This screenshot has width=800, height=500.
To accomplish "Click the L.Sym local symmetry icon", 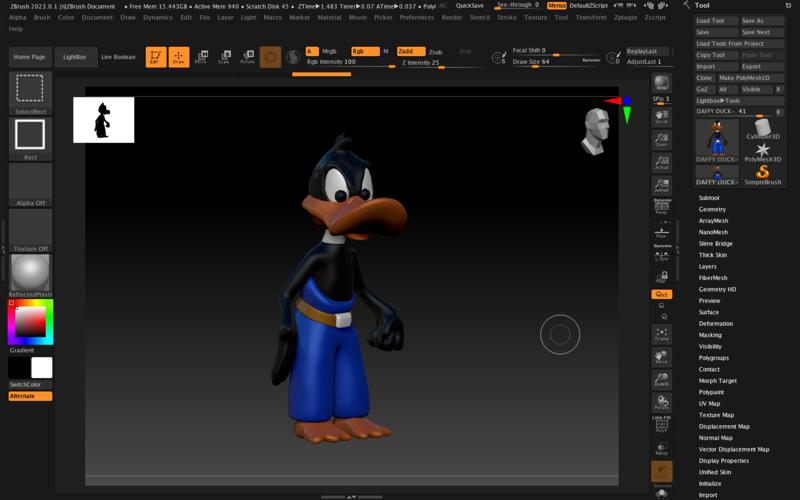I will [x=662, y=256].
